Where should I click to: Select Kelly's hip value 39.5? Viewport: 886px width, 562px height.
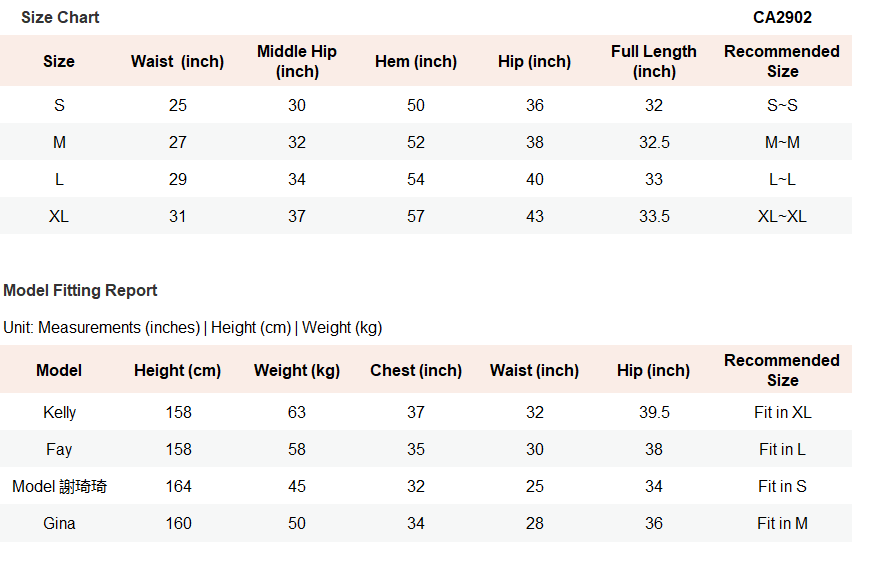point(654,413)
